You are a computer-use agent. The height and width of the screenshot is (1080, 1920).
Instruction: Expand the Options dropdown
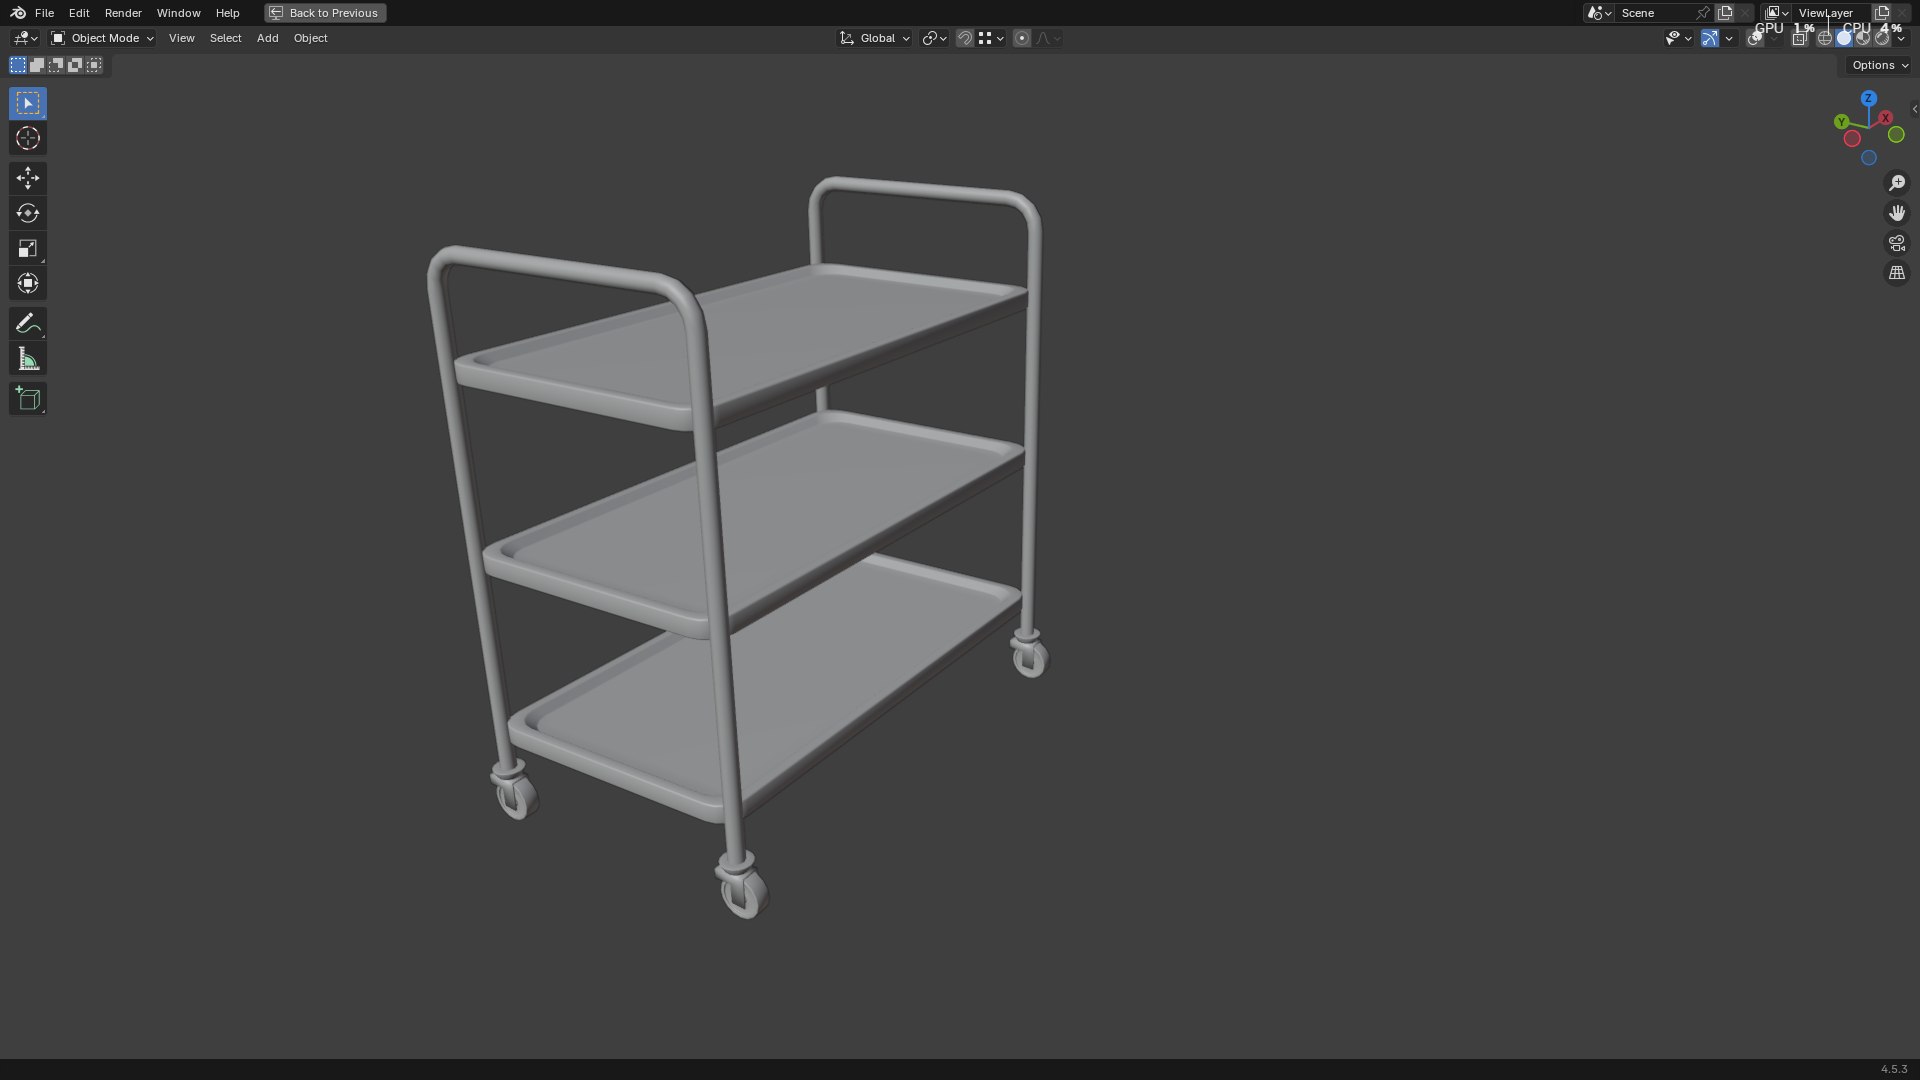pos(1880,65)
